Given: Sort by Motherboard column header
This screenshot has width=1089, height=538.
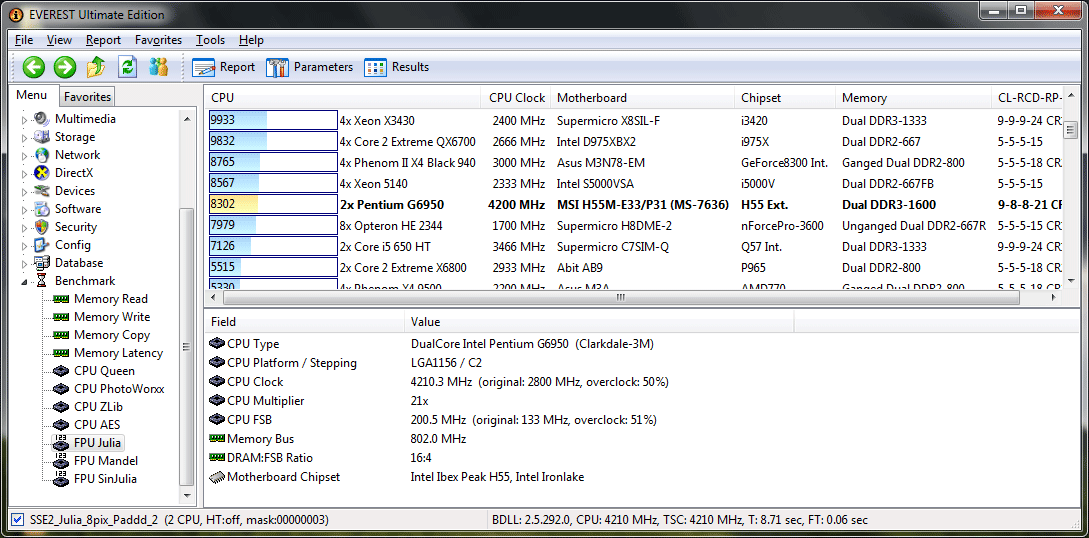Looking at the screenshot, I should [x=642, y=98].
